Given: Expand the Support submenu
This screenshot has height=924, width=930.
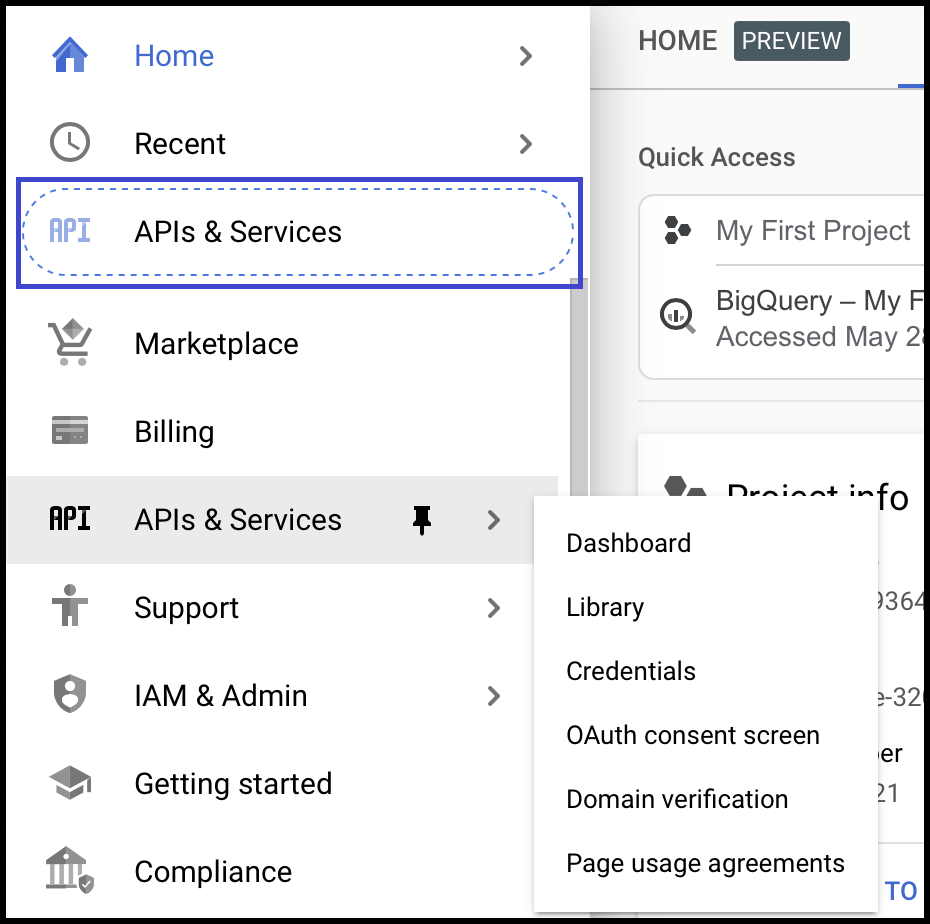Looking at the screenshot, I should pos(492,607).
